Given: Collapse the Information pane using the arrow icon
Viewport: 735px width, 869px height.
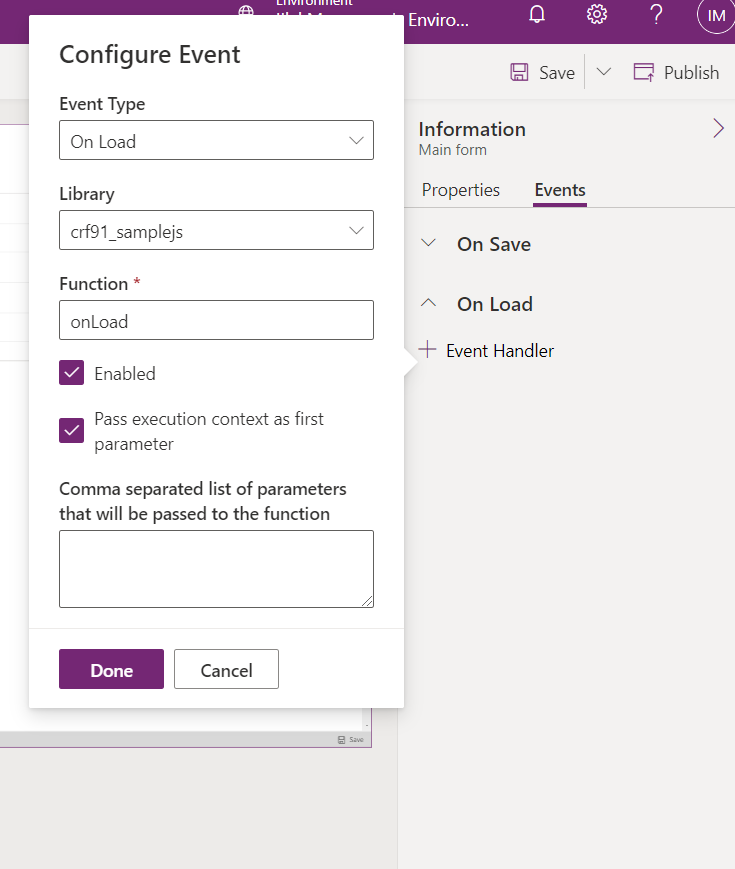Looking at the screenshot, I should click(718, 128).
